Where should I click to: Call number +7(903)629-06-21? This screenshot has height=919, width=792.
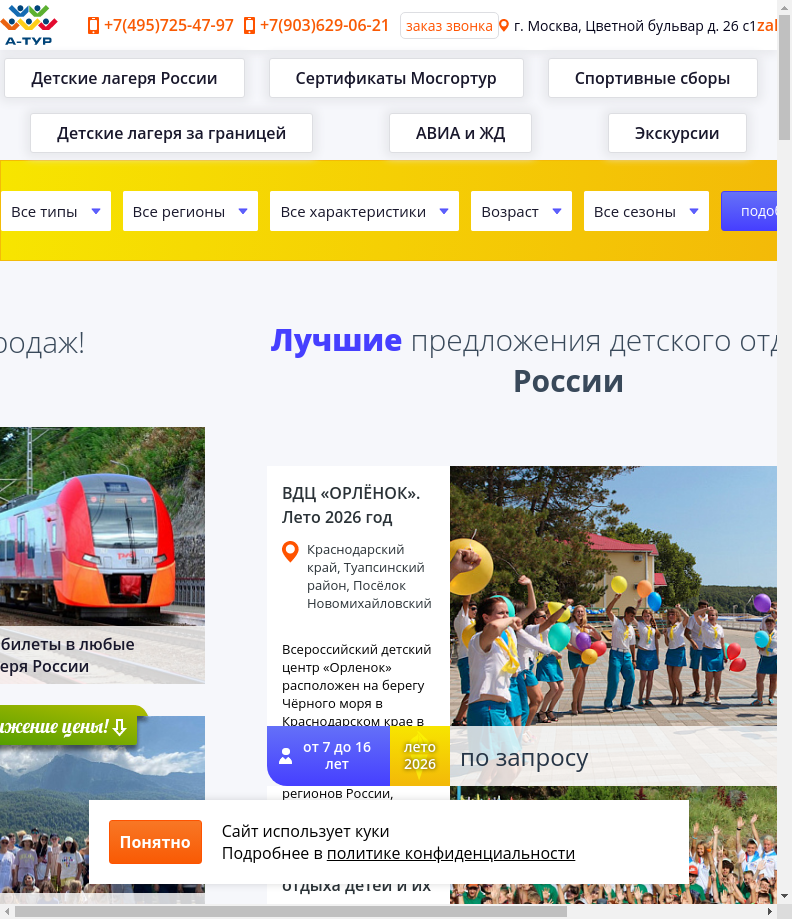(324, 25)
